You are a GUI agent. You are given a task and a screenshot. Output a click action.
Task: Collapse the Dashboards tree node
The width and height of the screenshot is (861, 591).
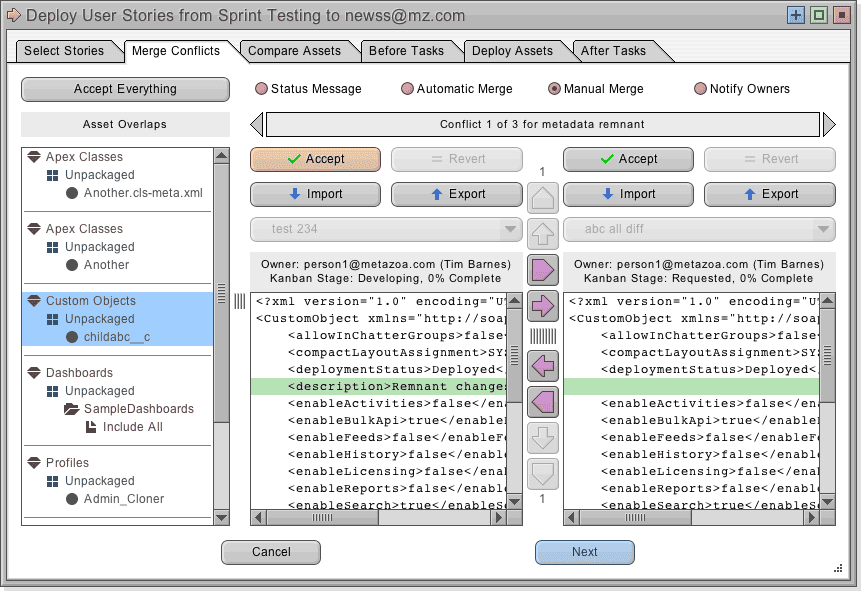point(33,373)
